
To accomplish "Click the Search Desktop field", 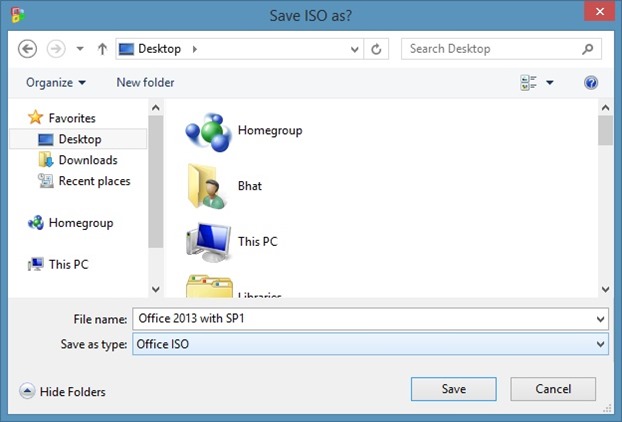I will pos(501,49).
